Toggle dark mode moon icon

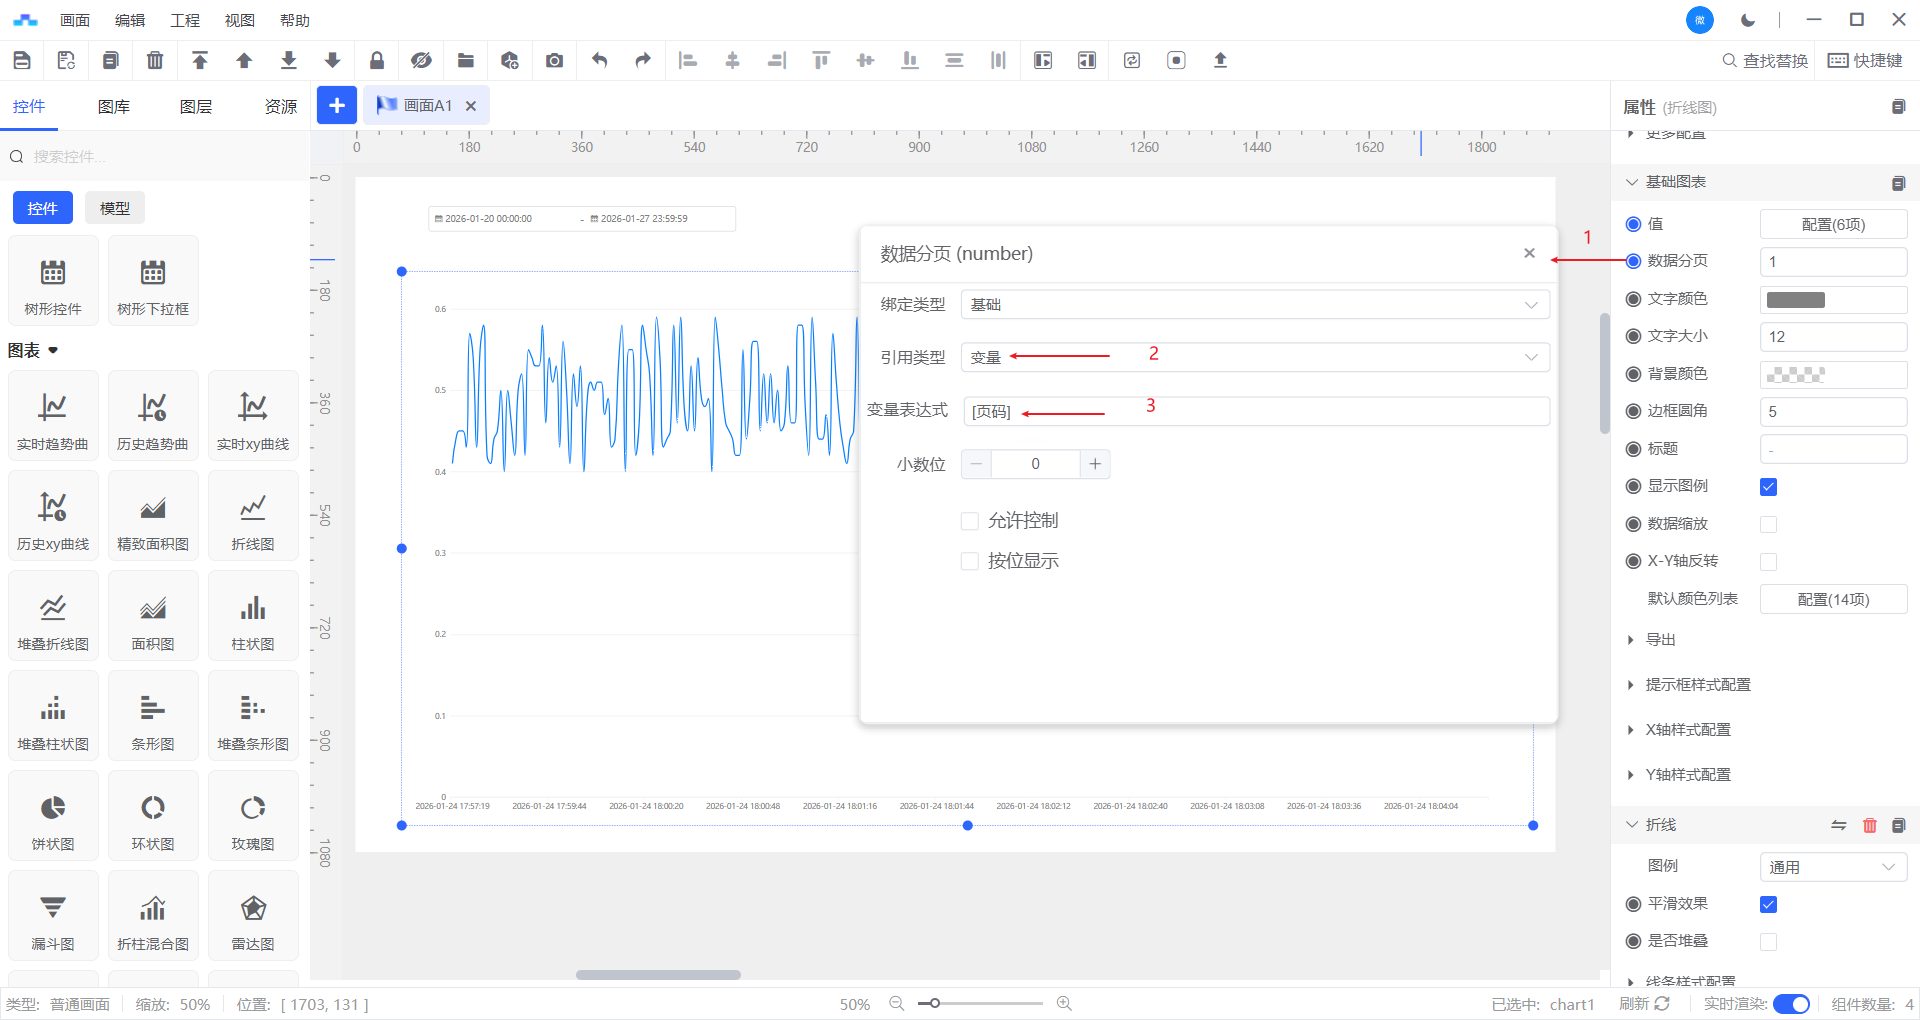coord(1747,20)
